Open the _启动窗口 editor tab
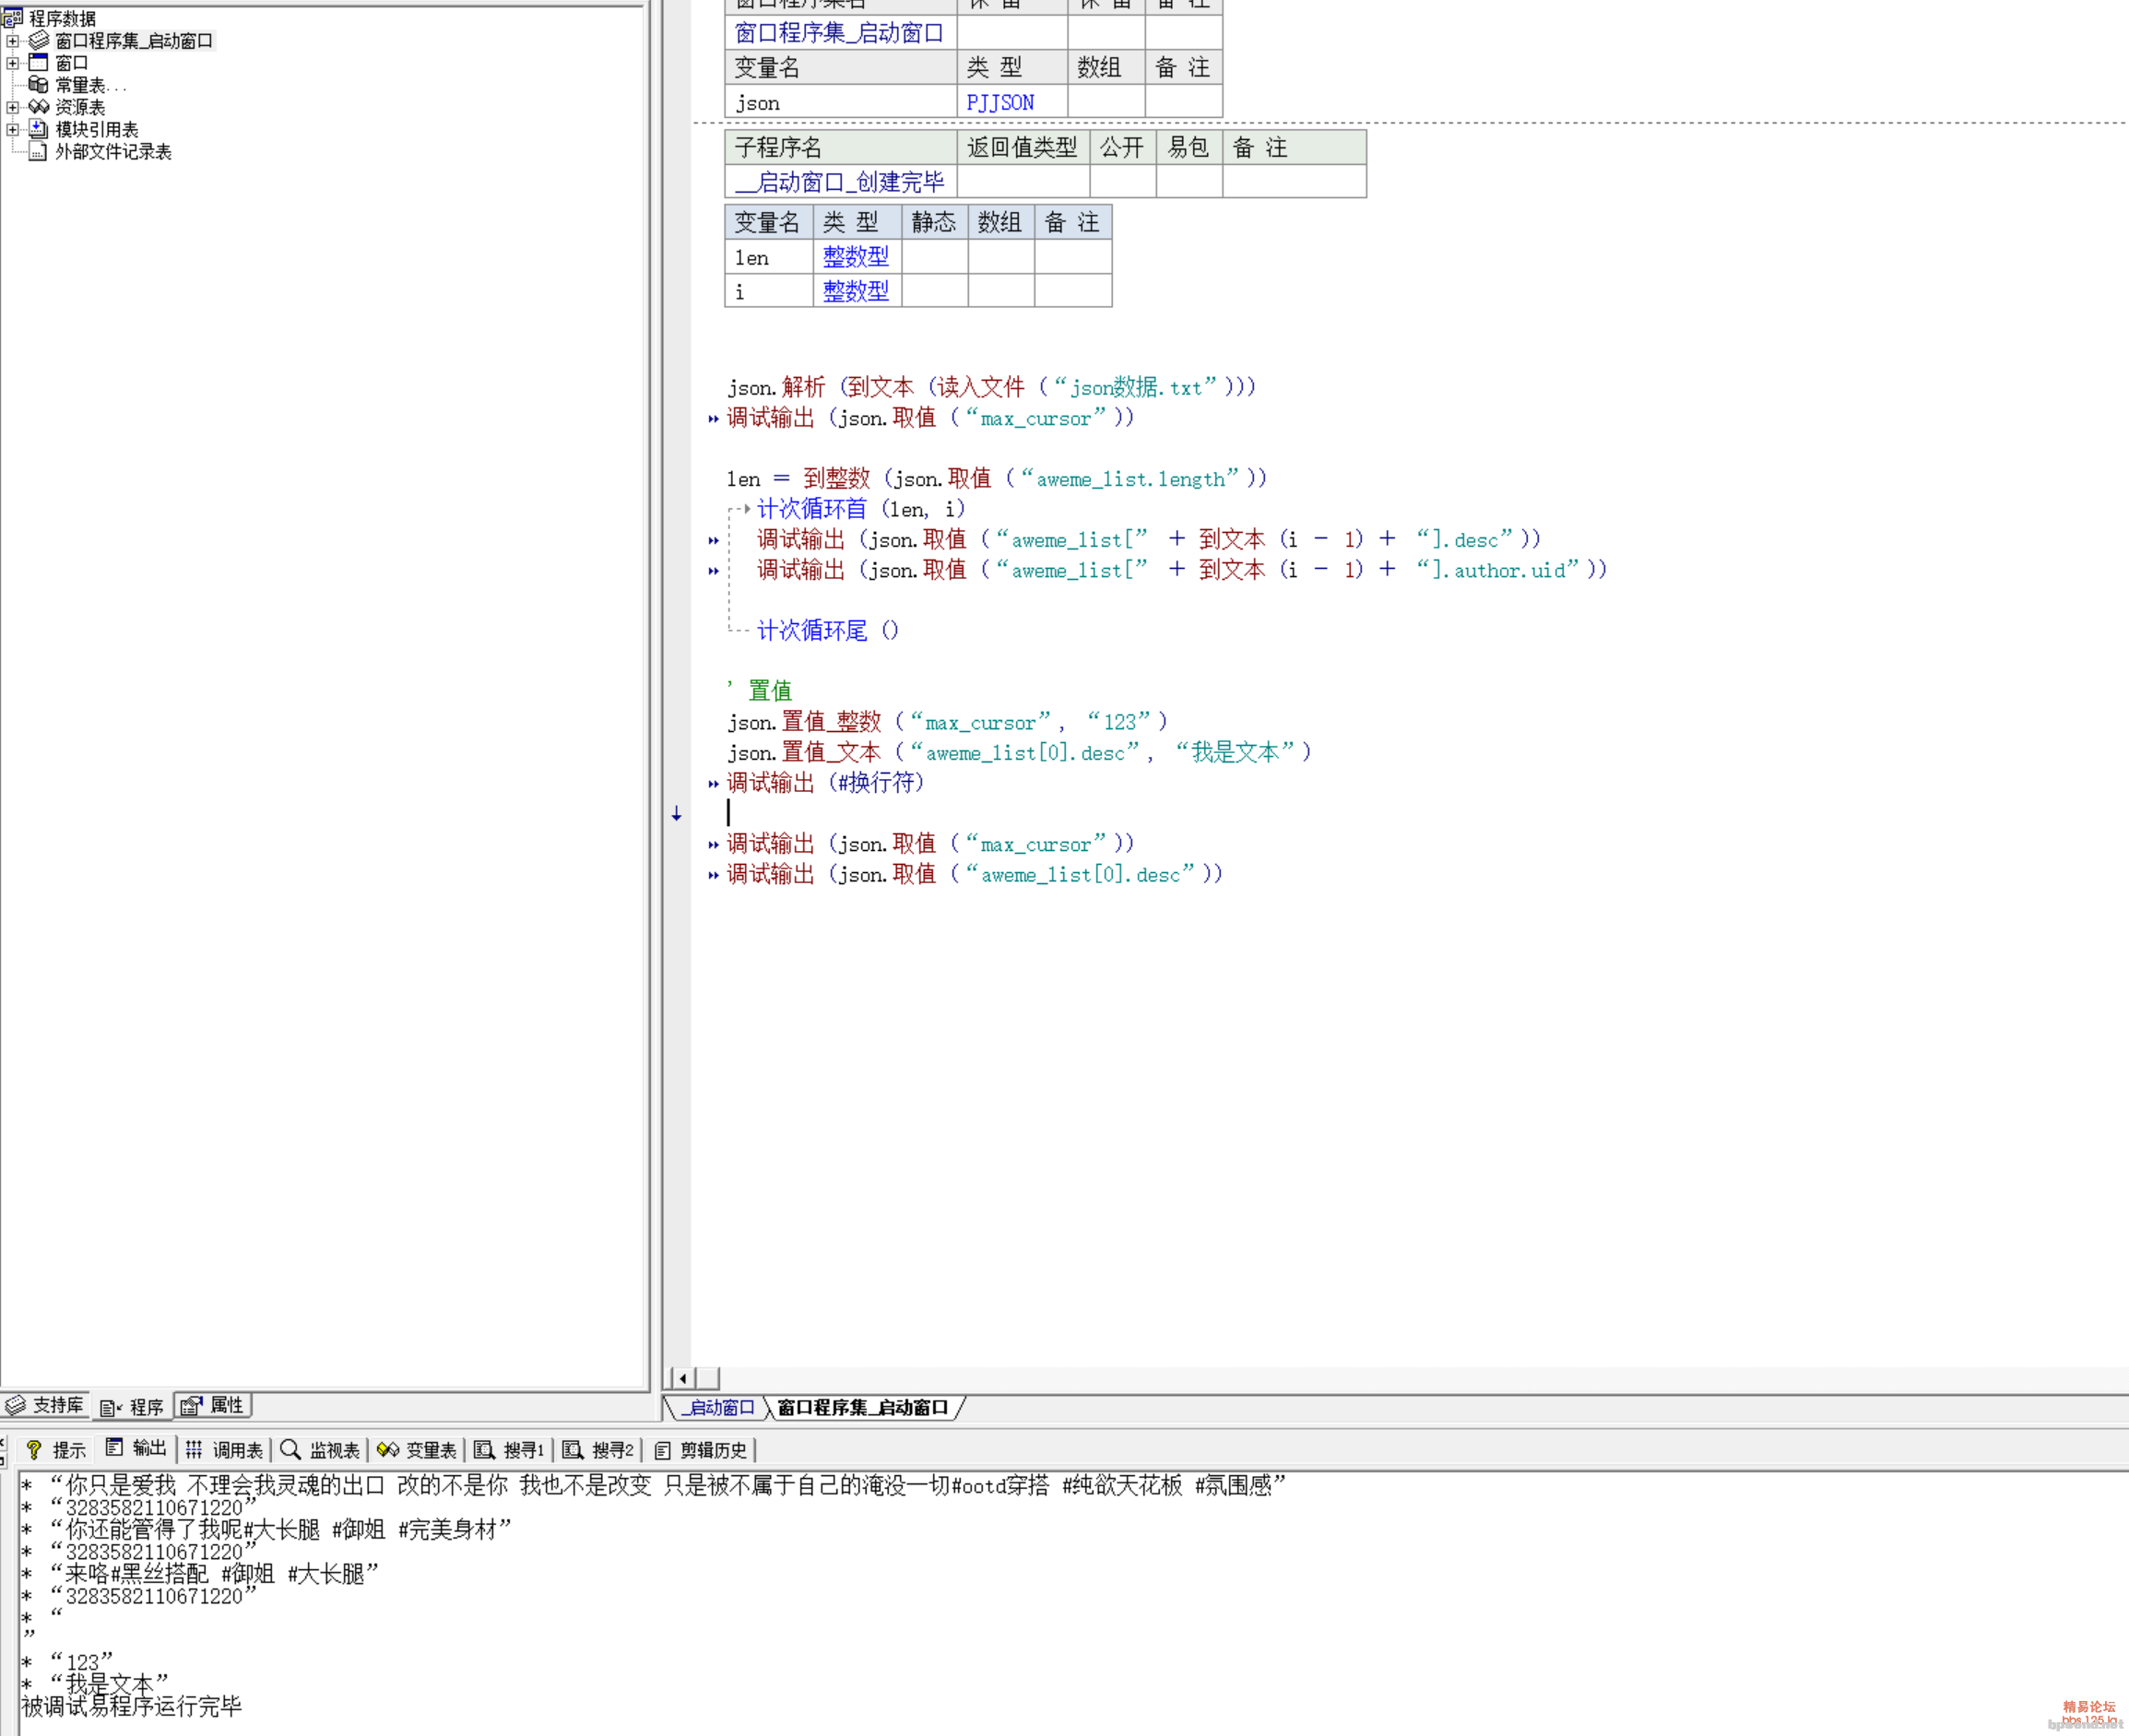The width and height of the screenshot is (2129, 1736). click(x=718, y=1407)
